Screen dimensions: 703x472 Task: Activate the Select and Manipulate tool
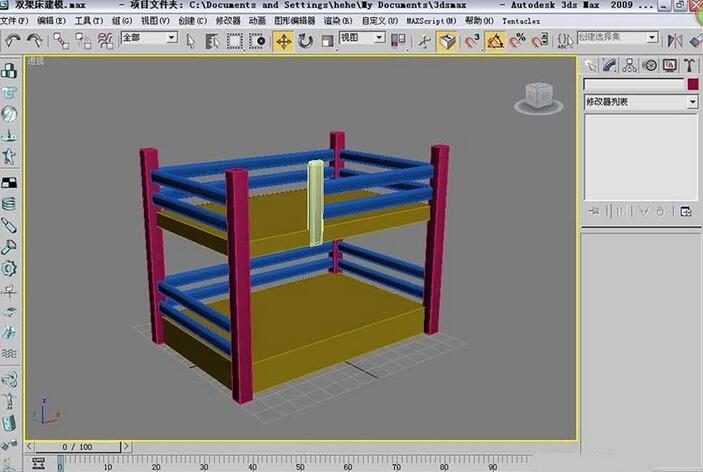[424, 41]
